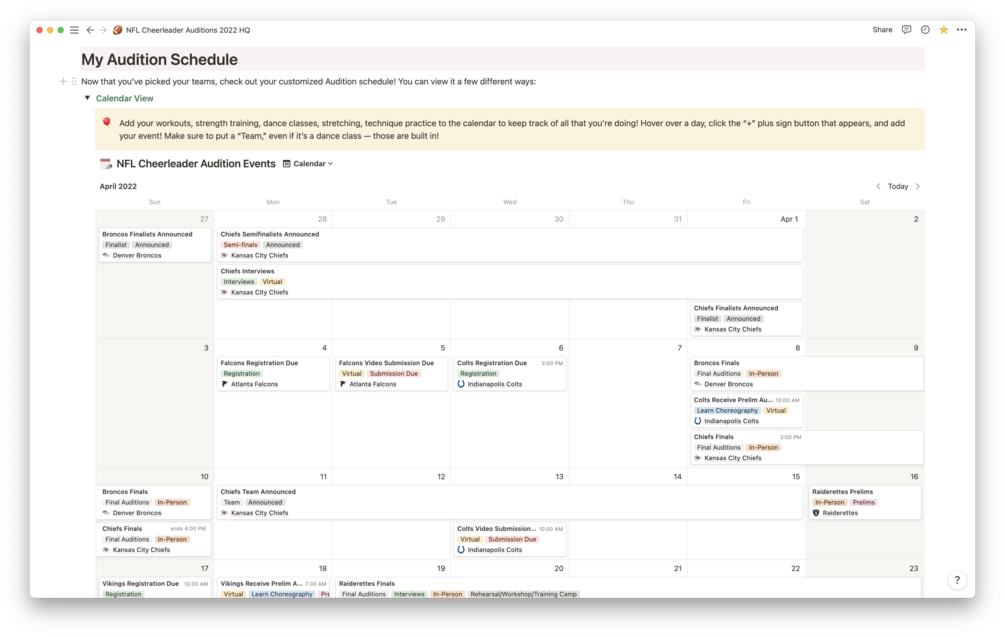Click Registration tag on Falcons Registration Due

click(x=242, y=374)
